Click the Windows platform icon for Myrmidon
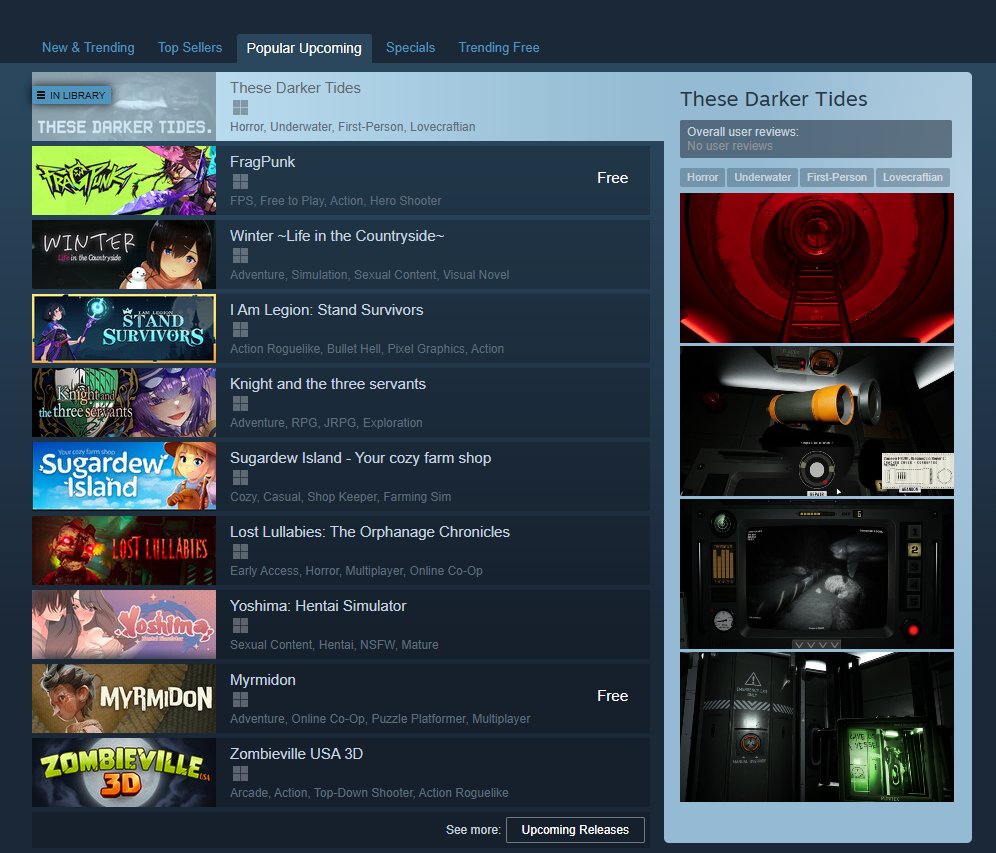Viewport: 996px width, 853px height. (239, 699)
